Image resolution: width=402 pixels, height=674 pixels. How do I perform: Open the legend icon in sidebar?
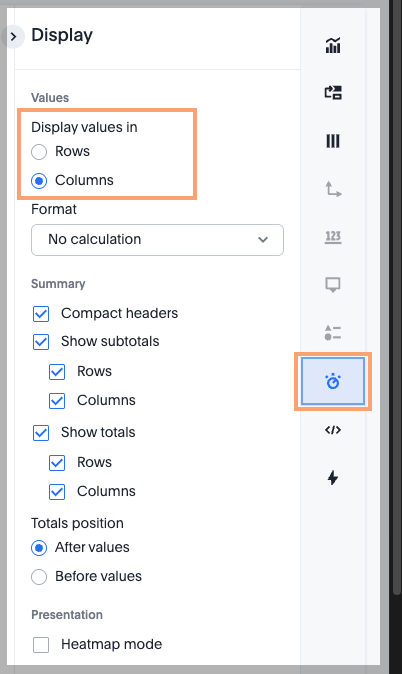coord(333,333)
